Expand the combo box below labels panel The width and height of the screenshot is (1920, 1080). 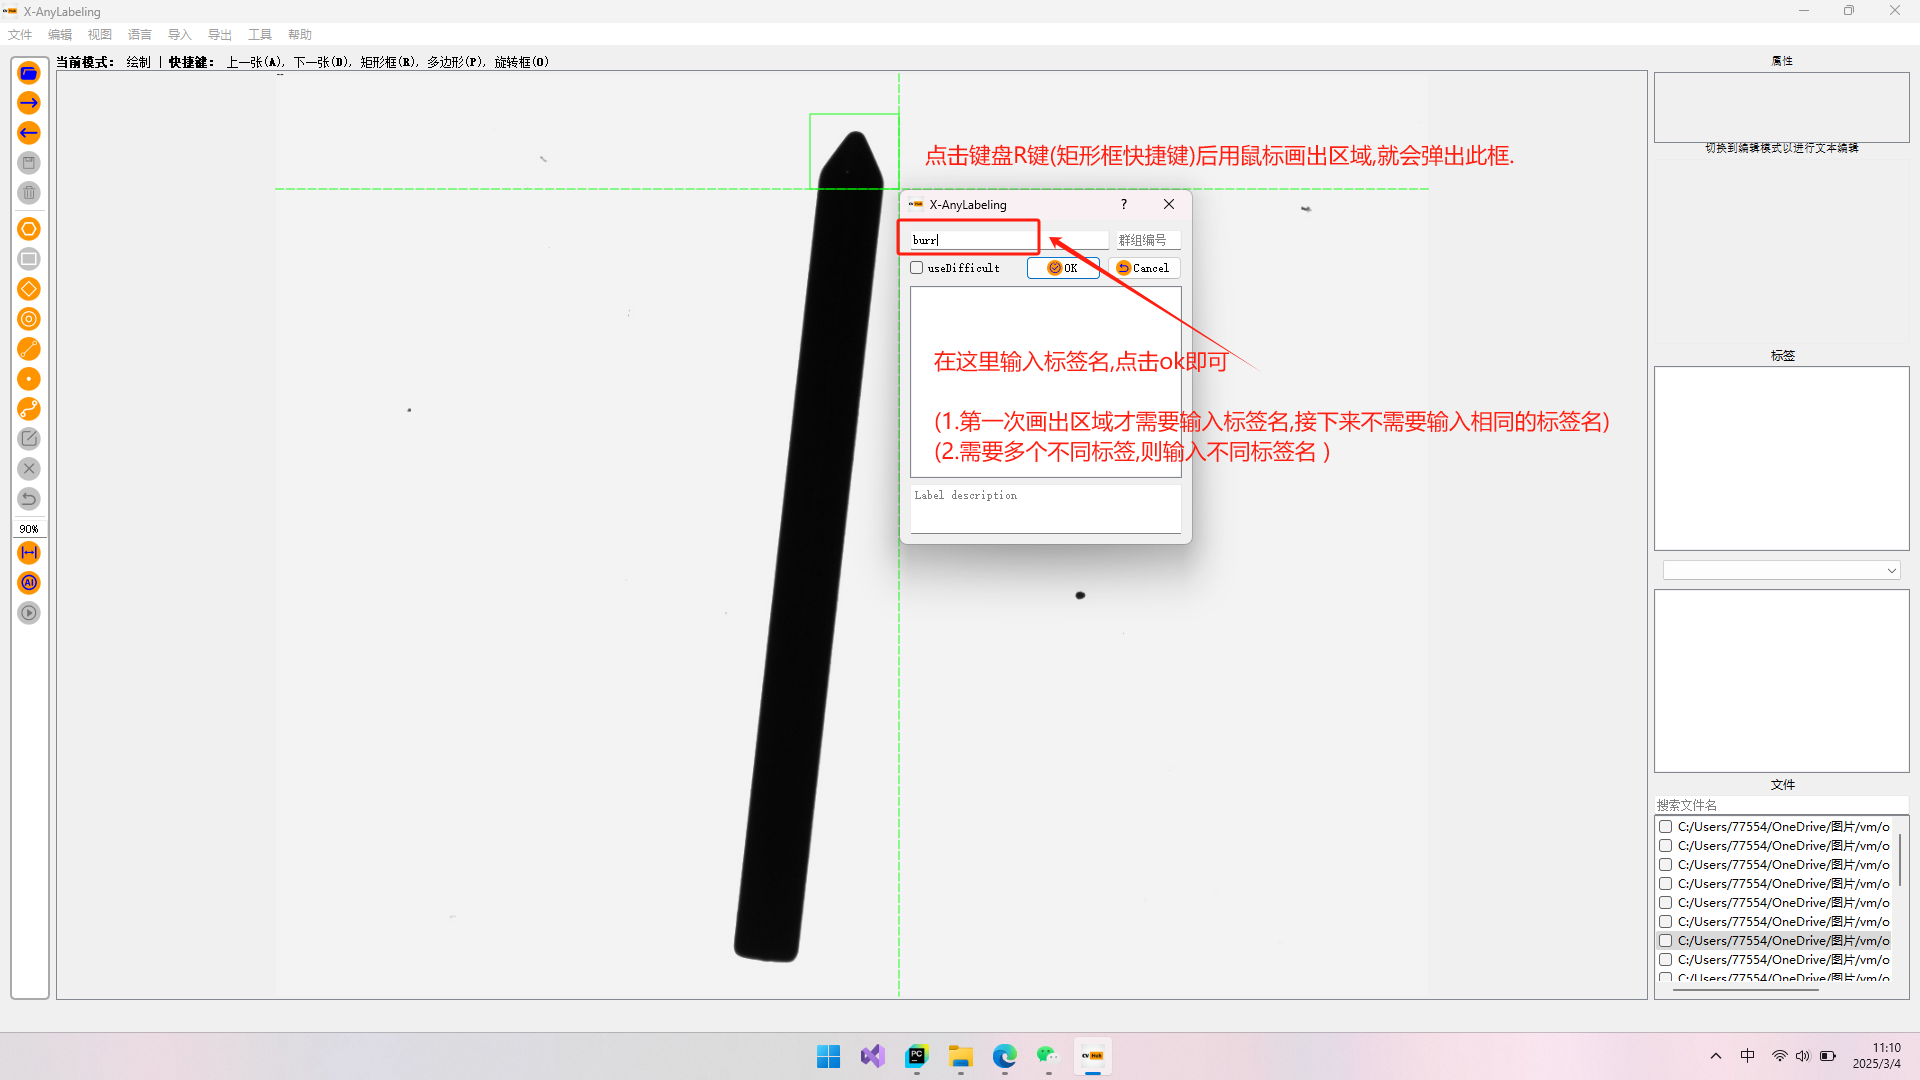click(1891, 571)
